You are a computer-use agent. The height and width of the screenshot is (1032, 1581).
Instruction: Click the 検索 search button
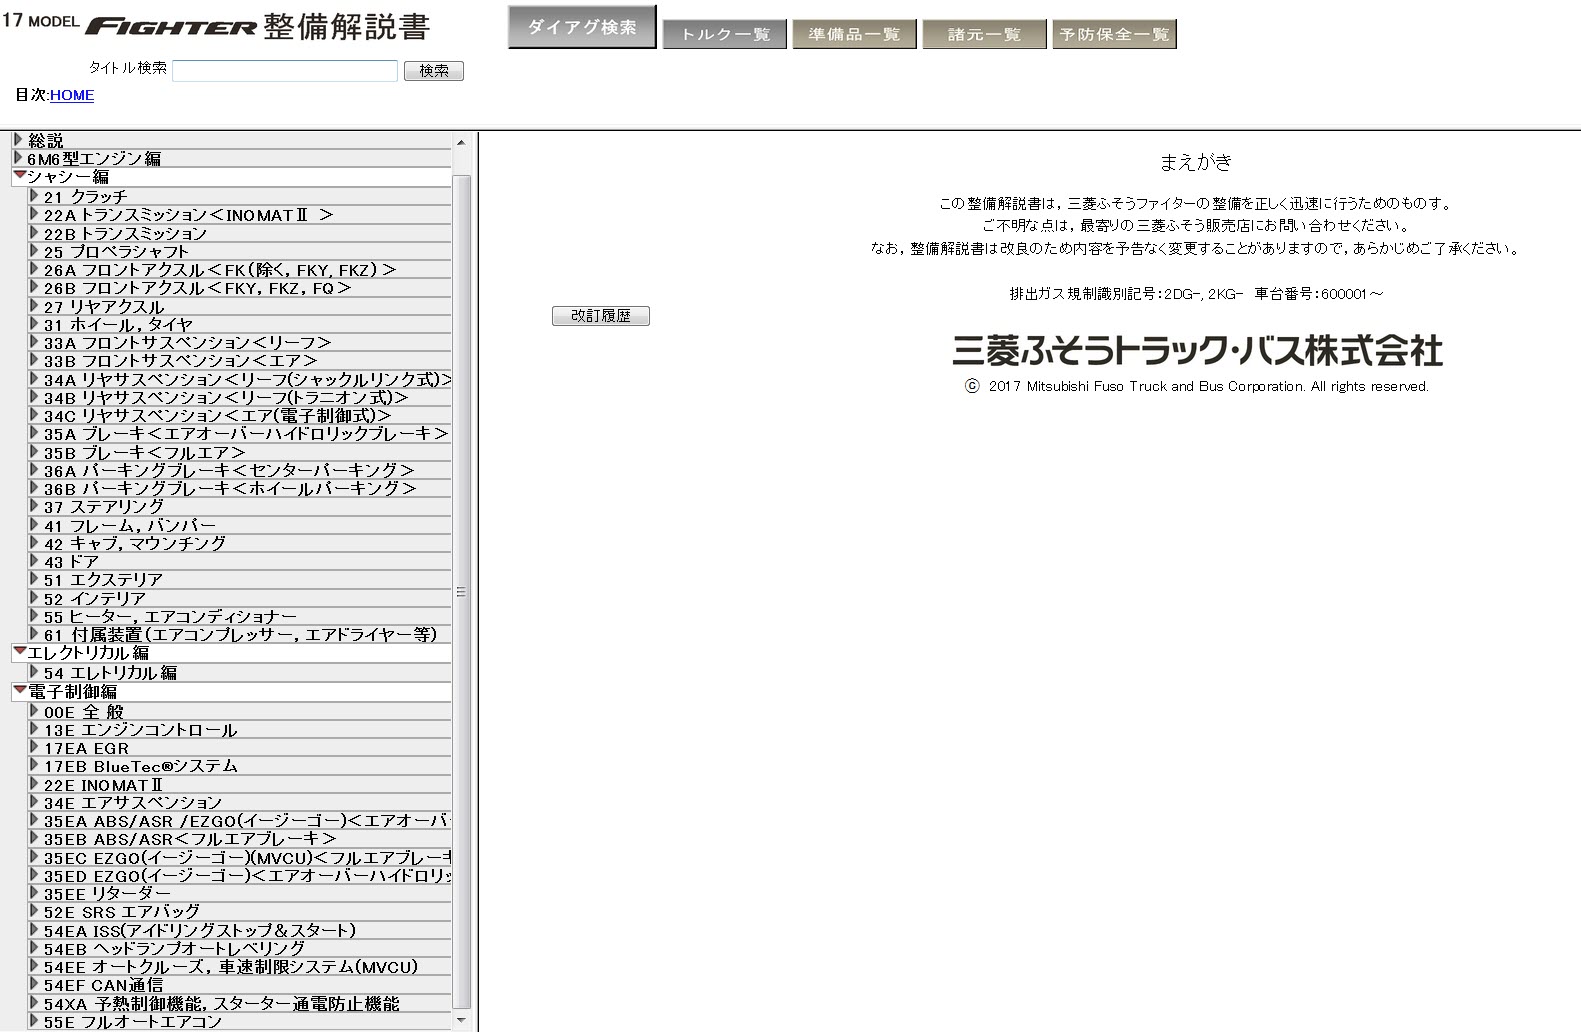coord(433,71)
